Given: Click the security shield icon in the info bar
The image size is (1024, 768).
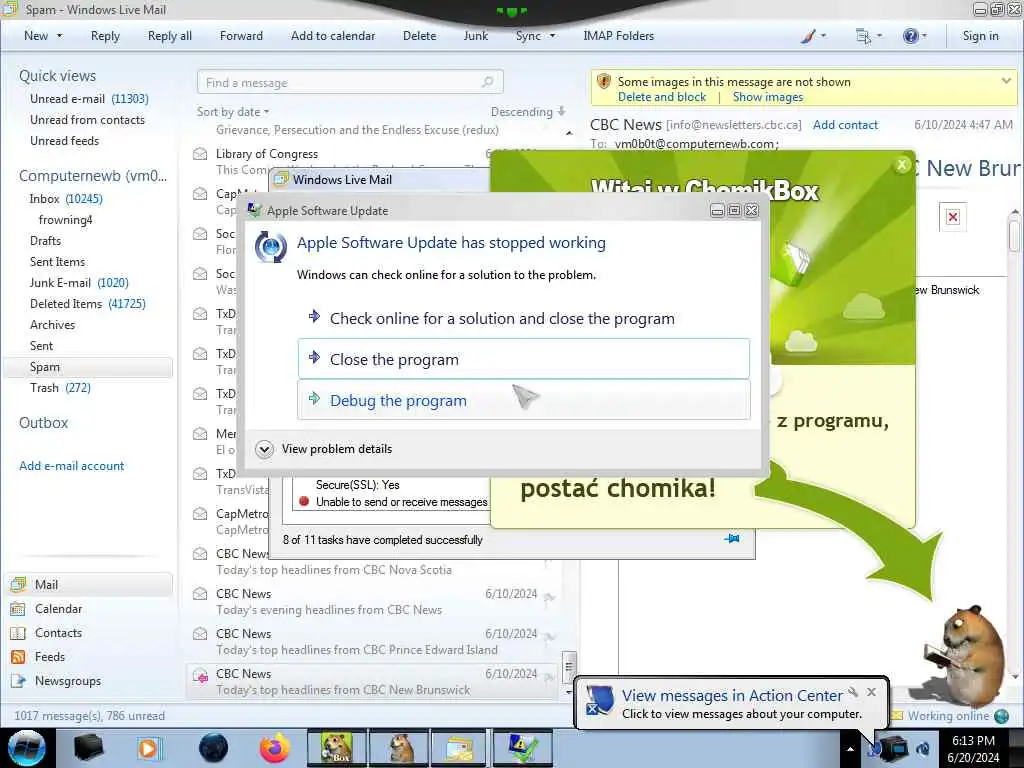Looking at the screenshot, I should (x=604, y=82).
